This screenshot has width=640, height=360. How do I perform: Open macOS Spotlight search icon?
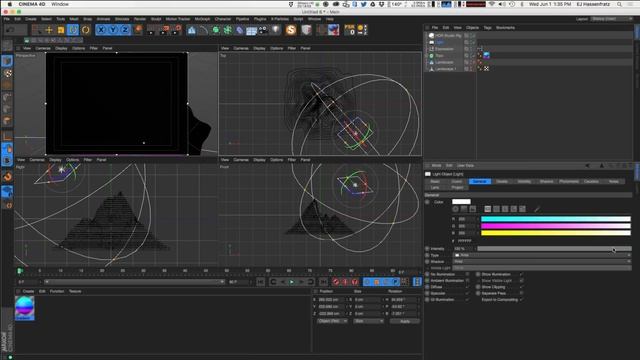(x=620, y=4)
